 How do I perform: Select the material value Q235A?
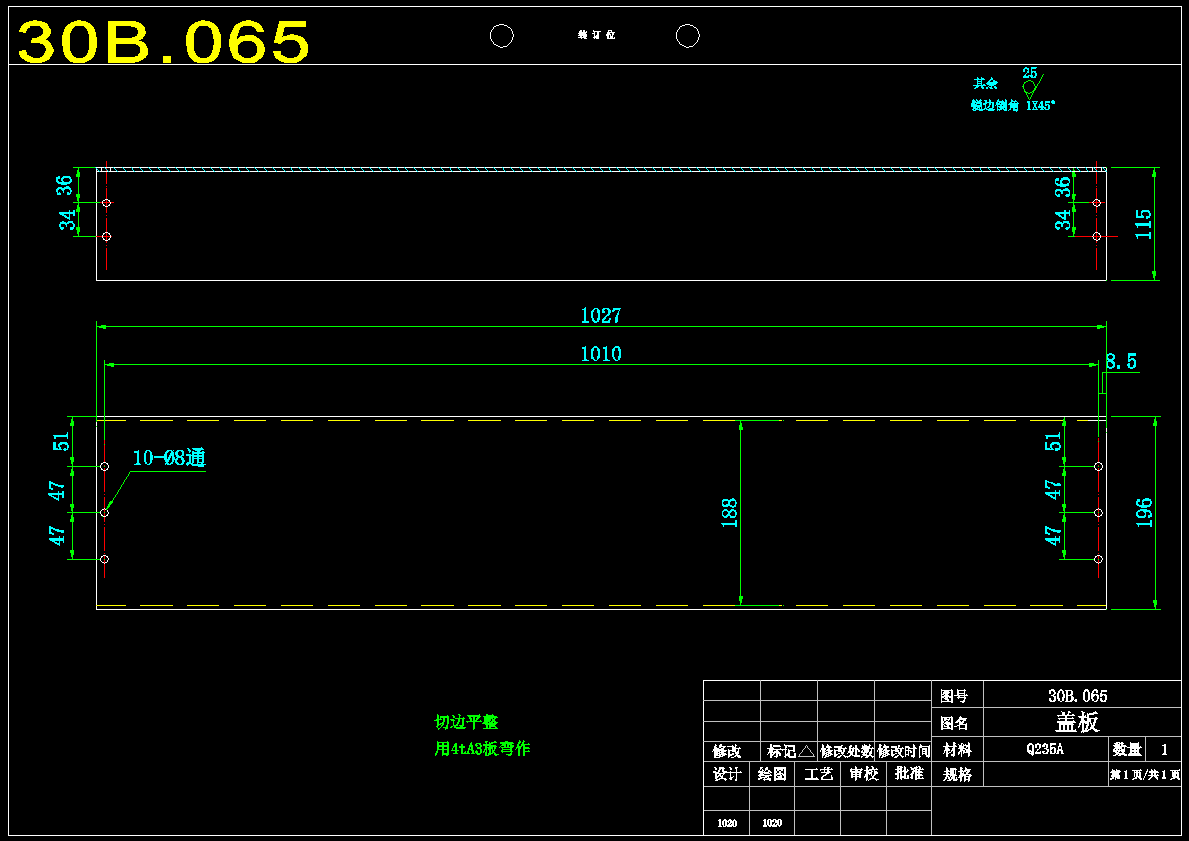[x=1045, y=750]
